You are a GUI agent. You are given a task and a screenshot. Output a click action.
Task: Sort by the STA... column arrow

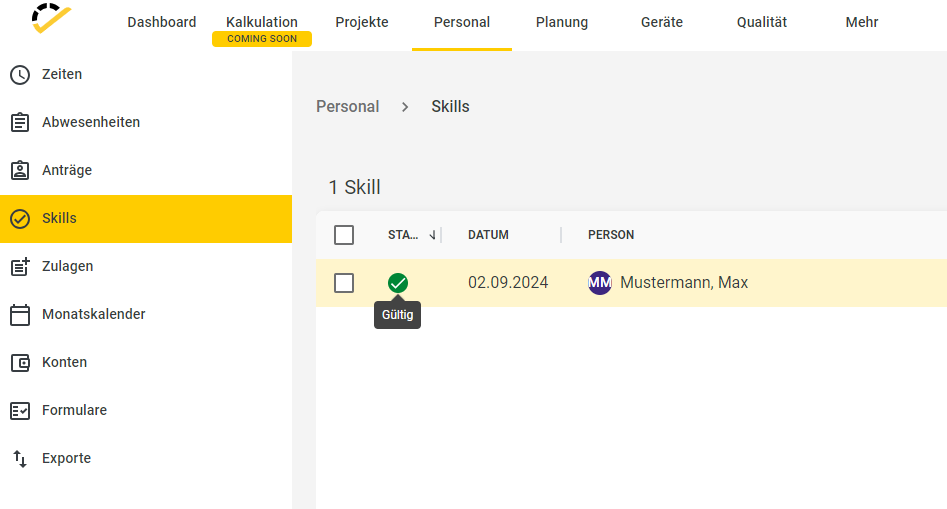(x=432, y=235)
